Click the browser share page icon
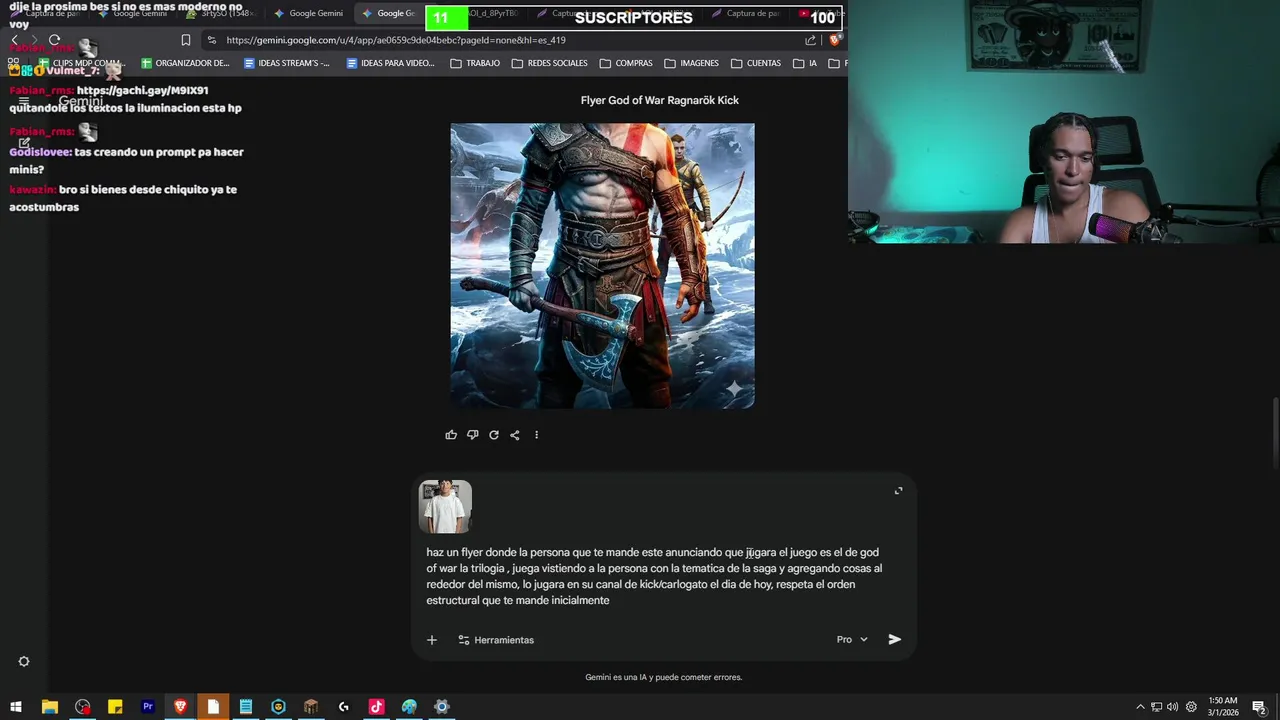This screenshot has width=1280, height=720. [x=810, y=40]
